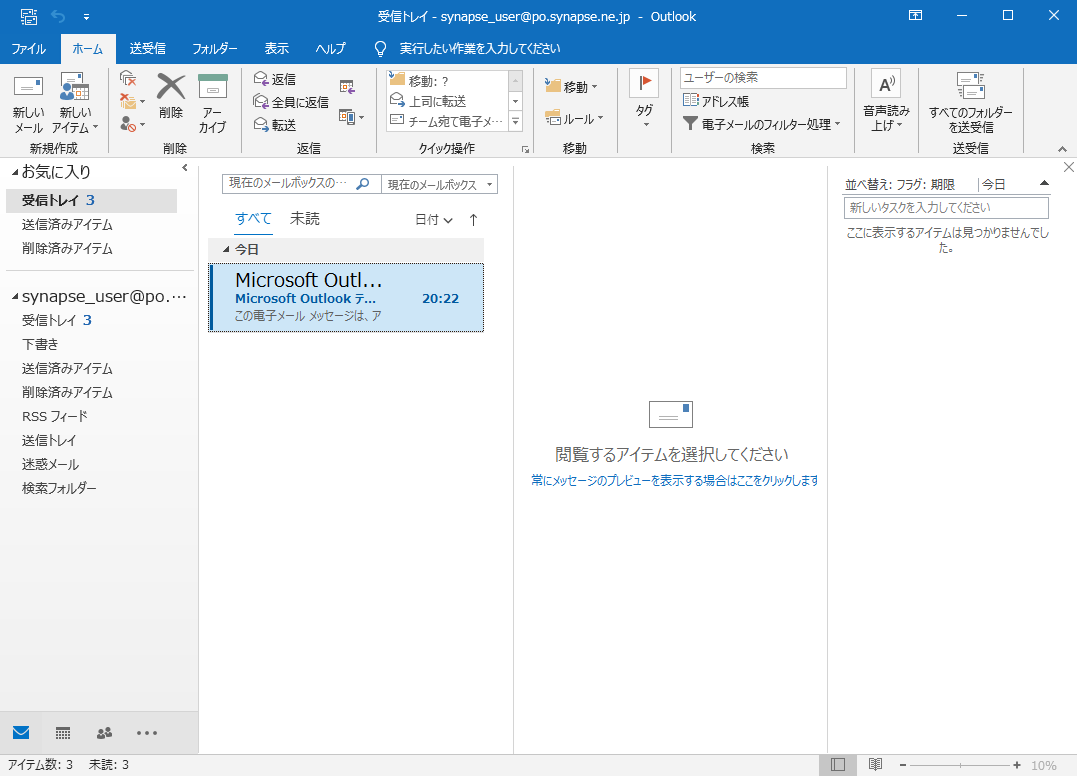
Task: Open the 移動 dropdown in the ribbon
Action: click(x=571, y=87)
